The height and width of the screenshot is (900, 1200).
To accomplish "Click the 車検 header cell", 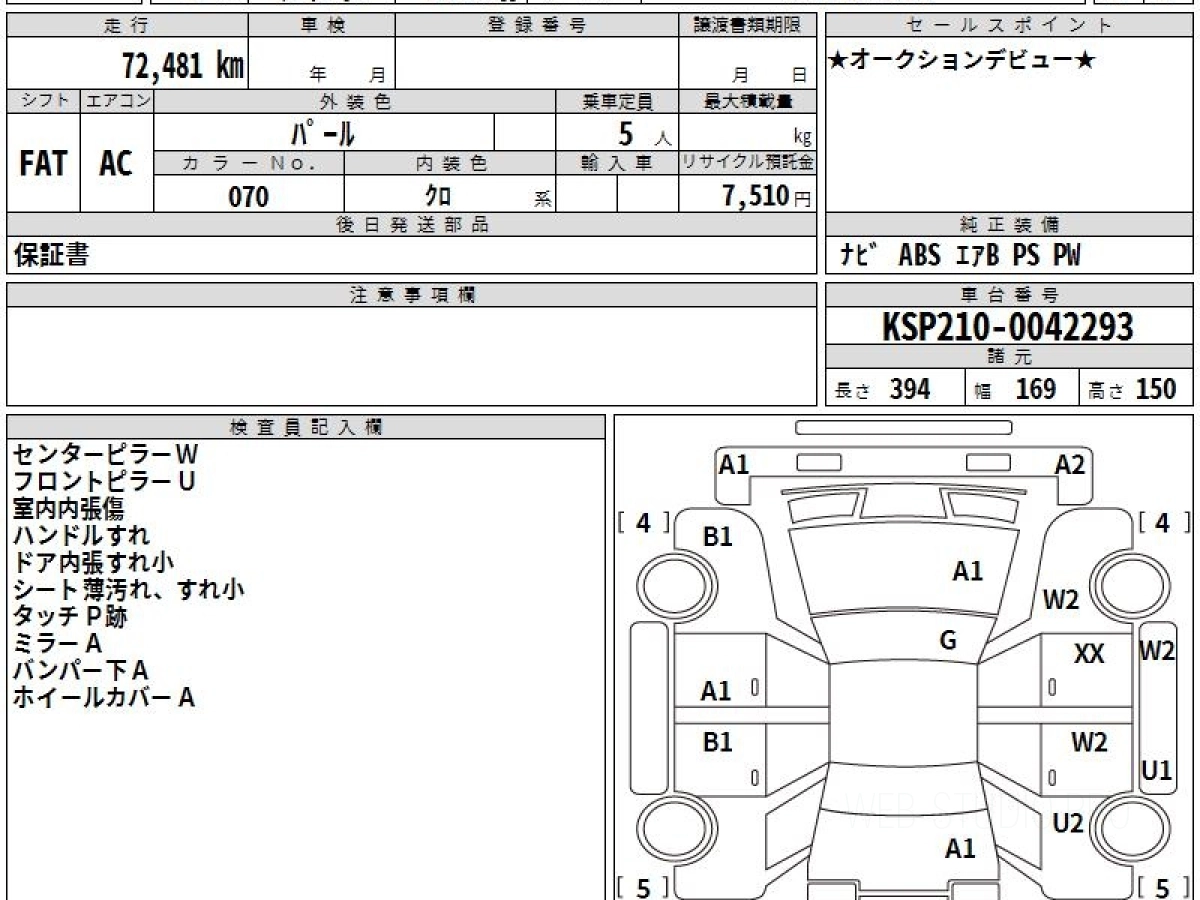I will click(x=322, y=26).
